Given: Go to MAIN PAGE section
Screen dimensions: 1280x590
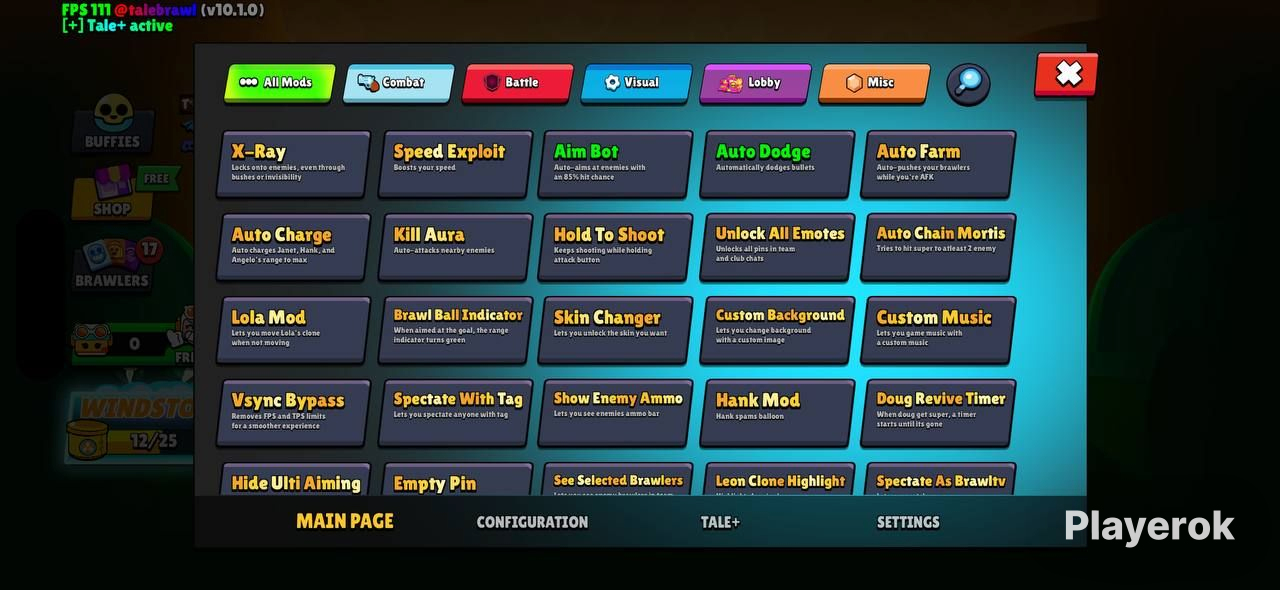Looking at the screenshot, I should point(345,521).
